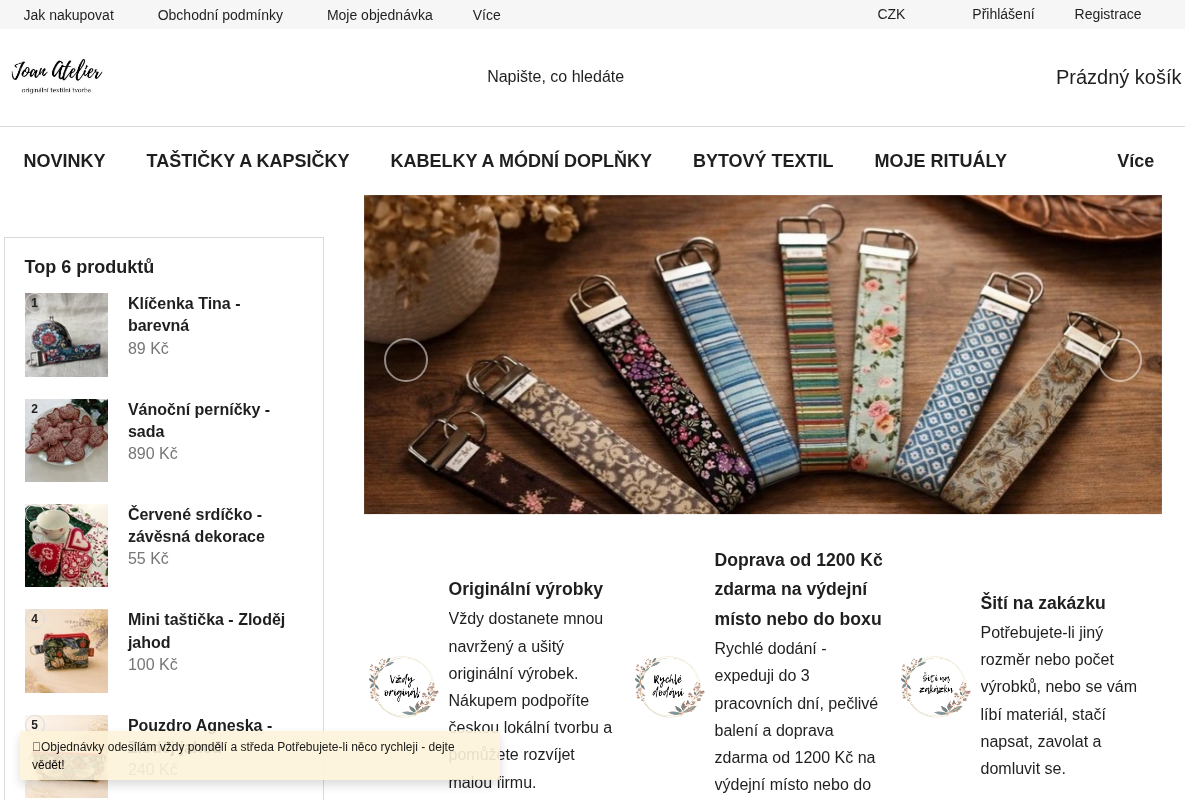Open Klíčenka Tina product thumbnail
This screenshot has width=1200, height=800.
click(66, 335)
